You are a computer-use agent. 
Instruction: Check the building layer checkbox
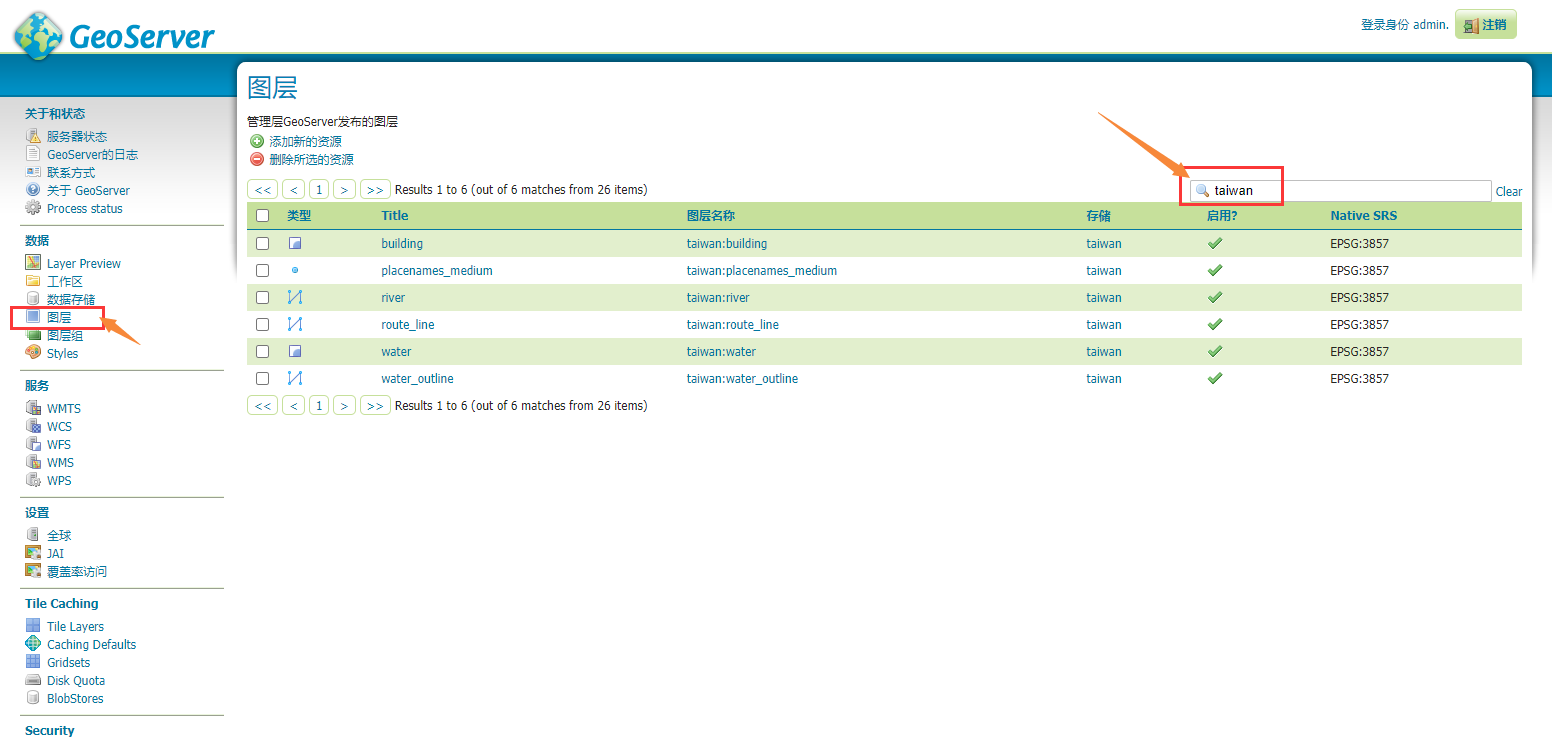pyautogui.click(x=262, y=243)
